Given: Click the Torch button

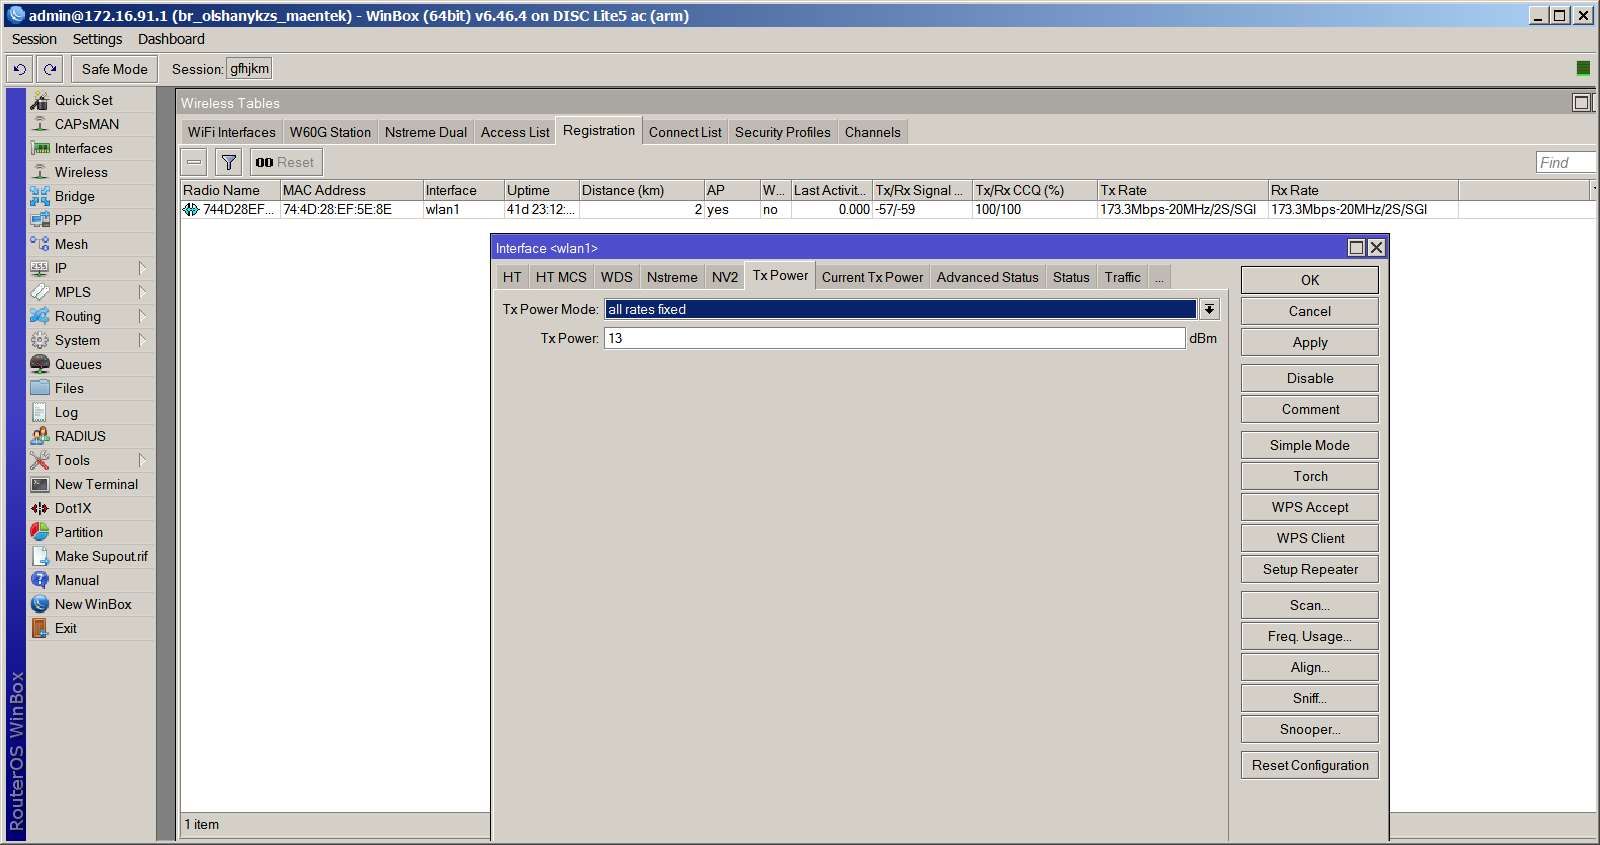Looking at the screenshot, I should click(x=1310, y=476).
